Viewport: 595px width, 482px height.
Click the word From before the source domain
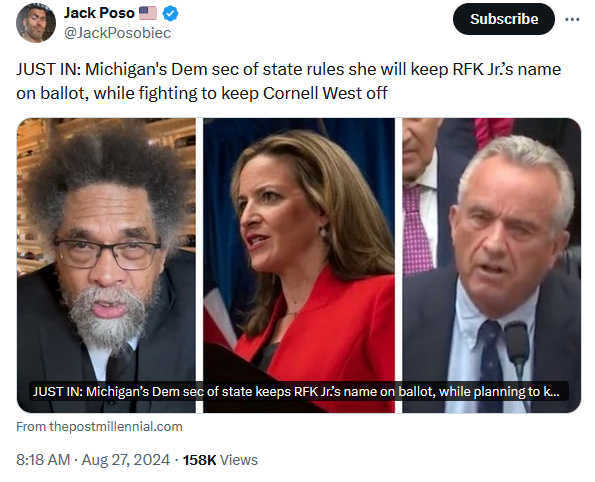[x=31, y=427]
